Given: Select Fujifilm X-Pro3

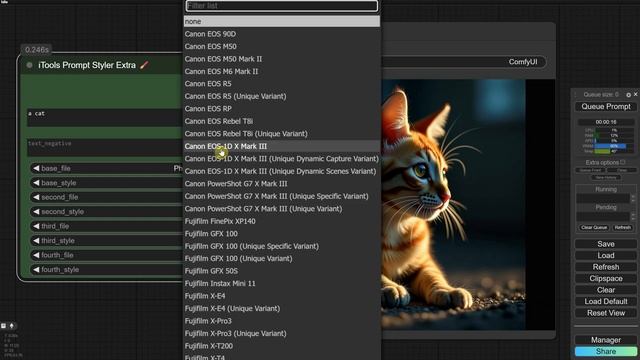Looking at the screenshot, I should 282,321.
